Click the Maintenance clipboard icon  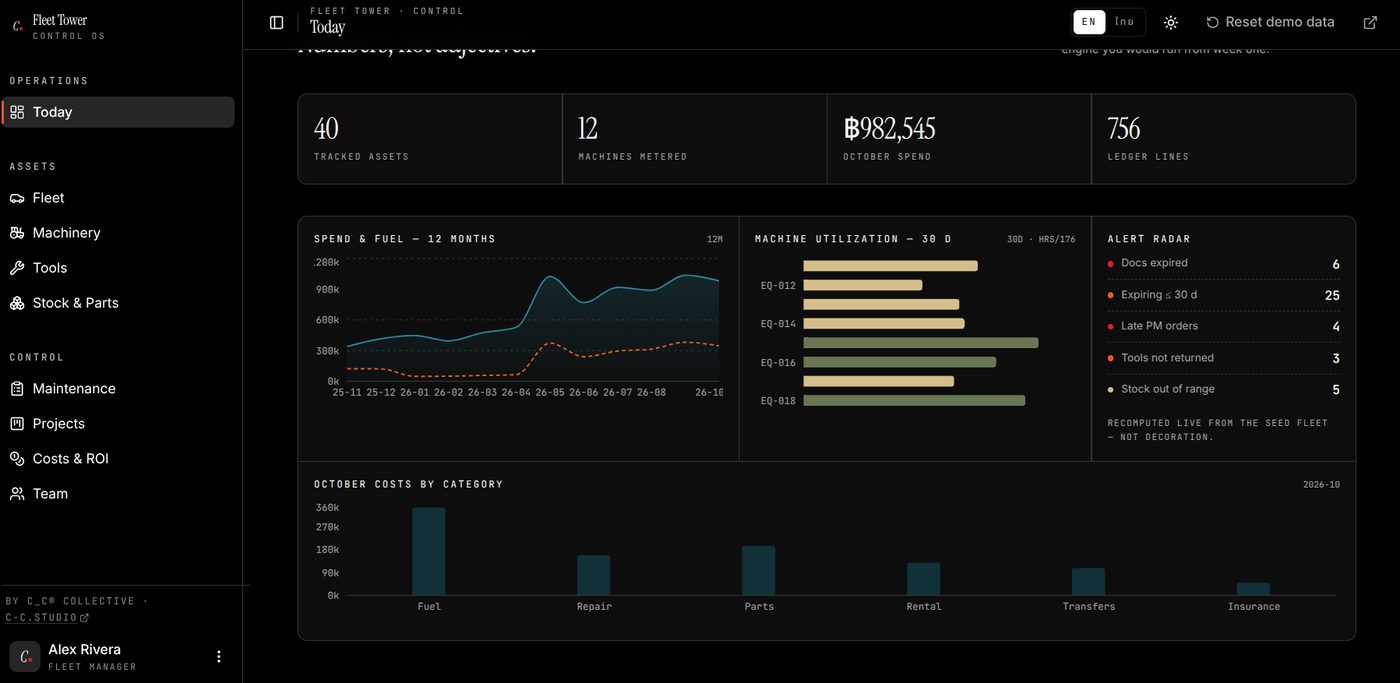[x=17, y=389]
